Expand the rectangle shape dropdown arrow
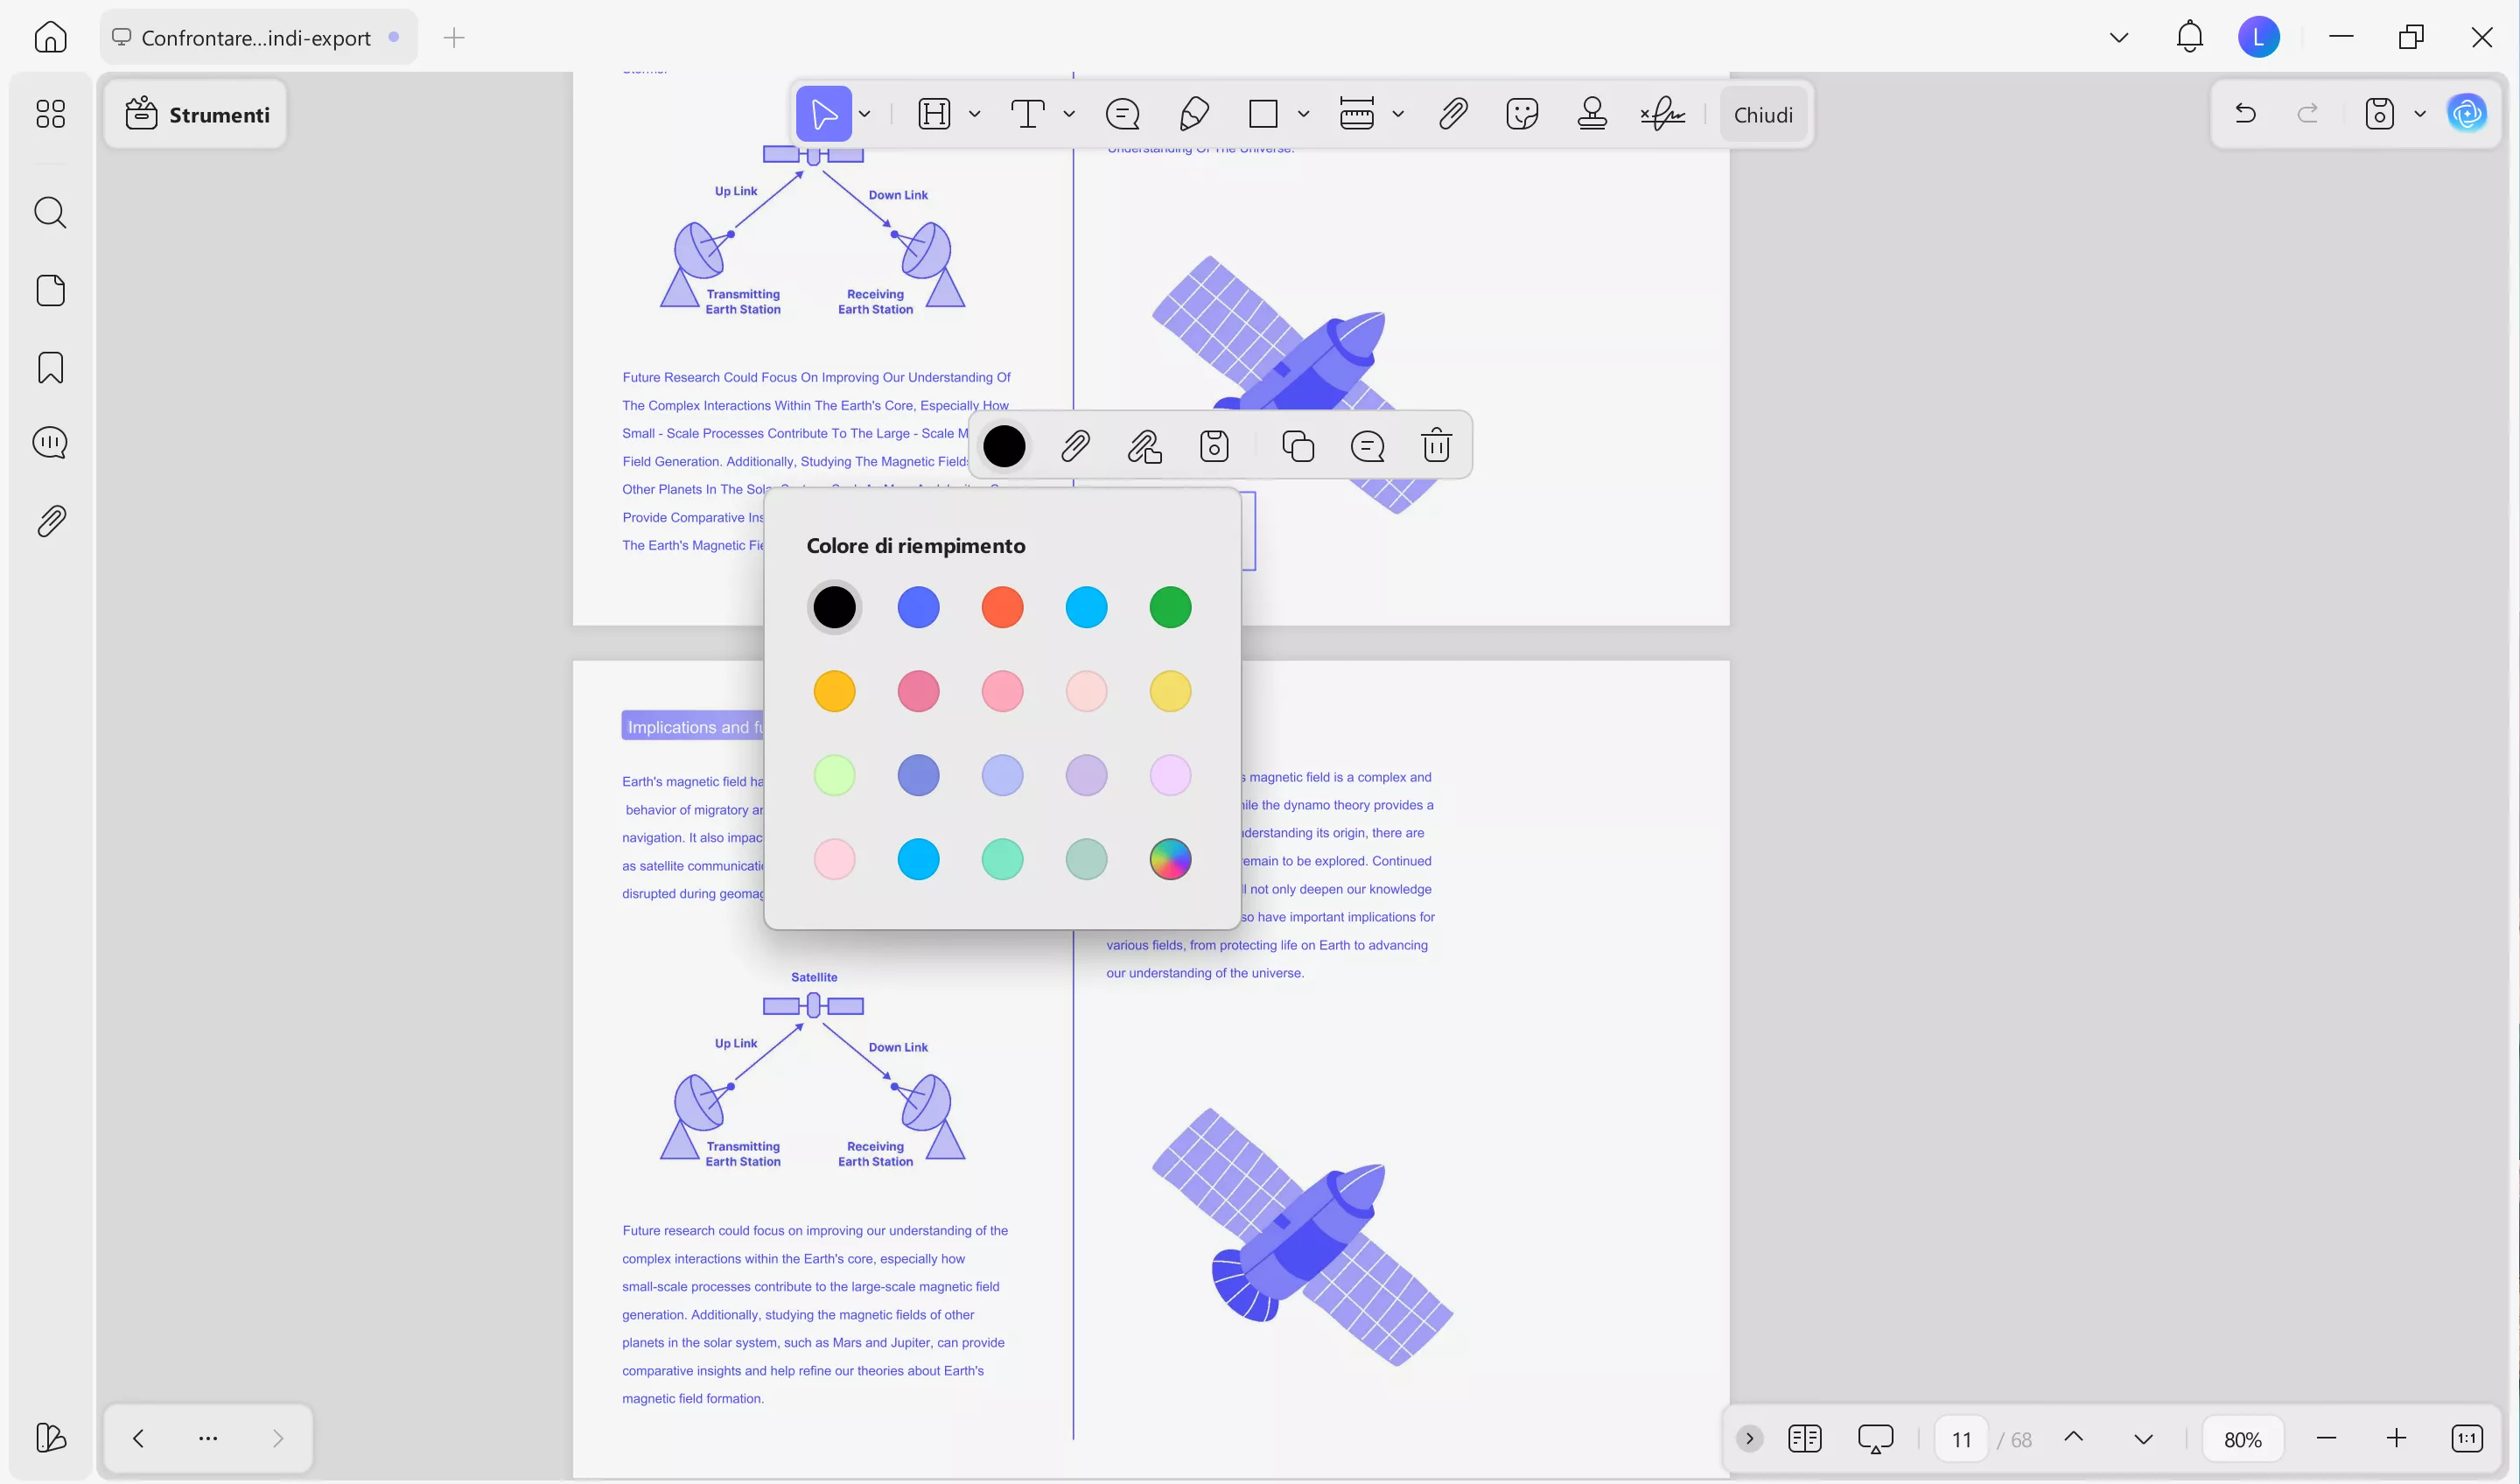Screen dimensions: 2520x1484 tap(1303, 114)
